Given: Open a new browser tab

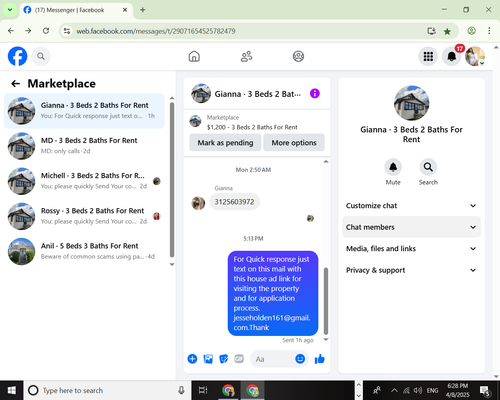Looking at the screenshot, I should (143, 10).
